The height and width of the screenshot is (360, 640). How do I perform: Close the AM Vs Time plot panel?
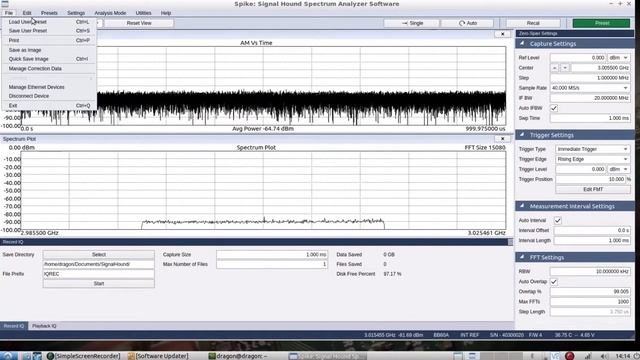(x=502, y=34)
